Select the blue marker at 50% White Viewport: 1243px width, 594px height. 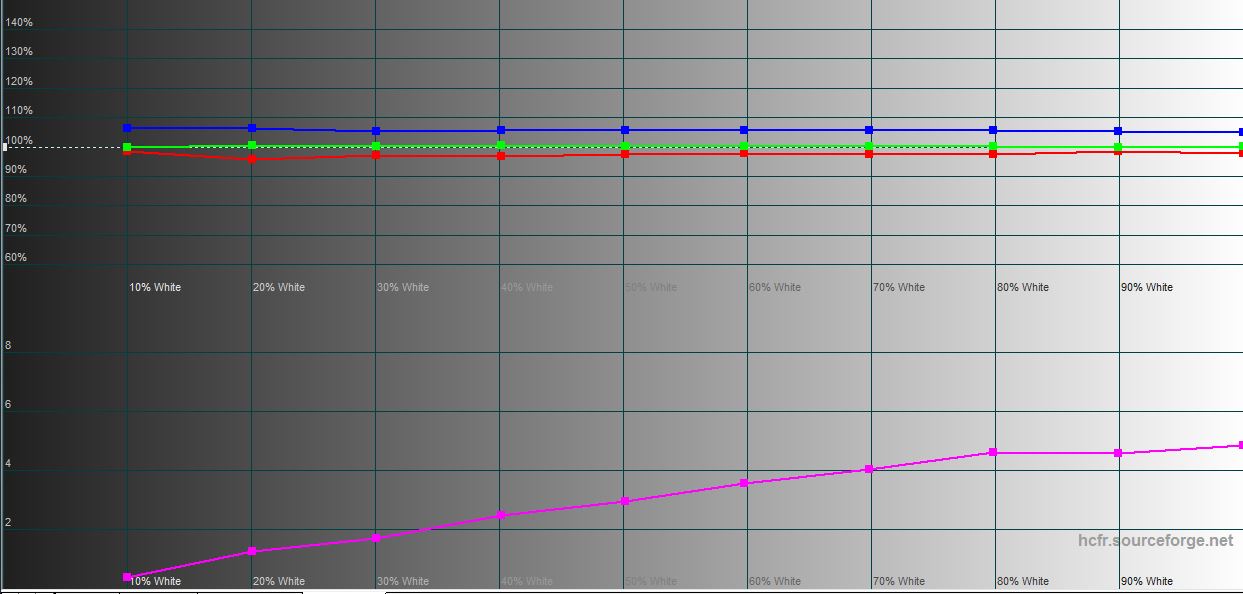click(625, 130)
